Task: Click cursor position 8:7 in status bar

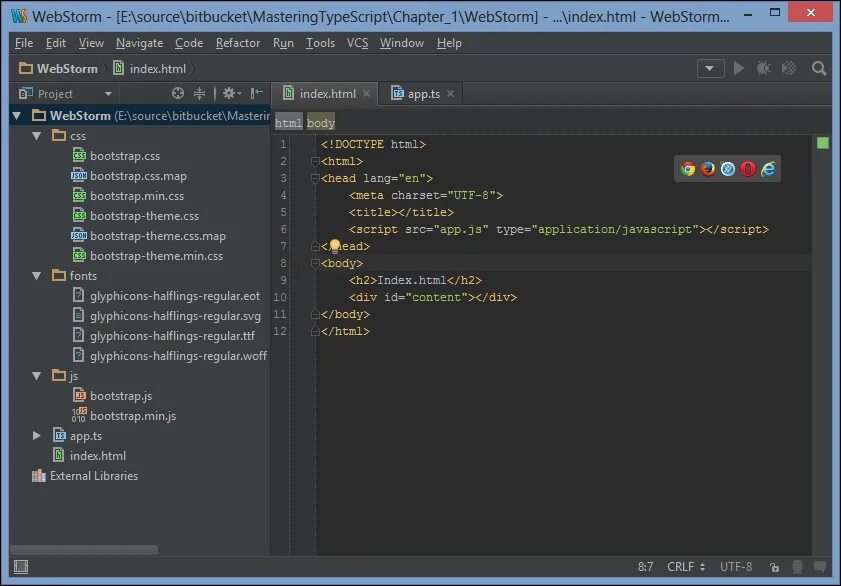Action: pyautogui.click(x=645, y=567)
